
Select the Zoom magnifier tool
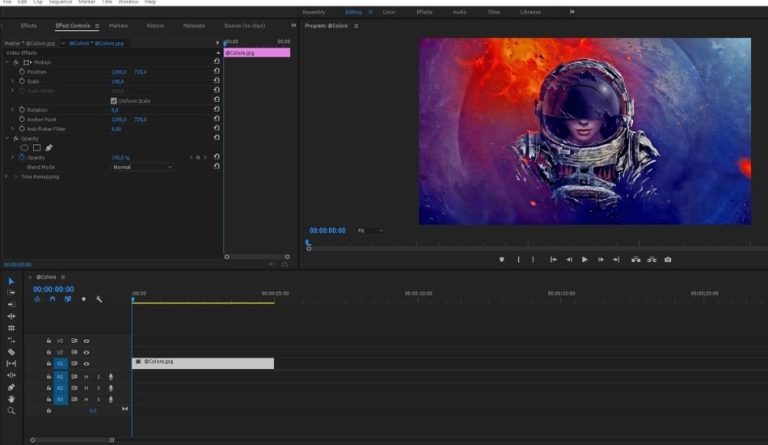[x=11, y=411]
